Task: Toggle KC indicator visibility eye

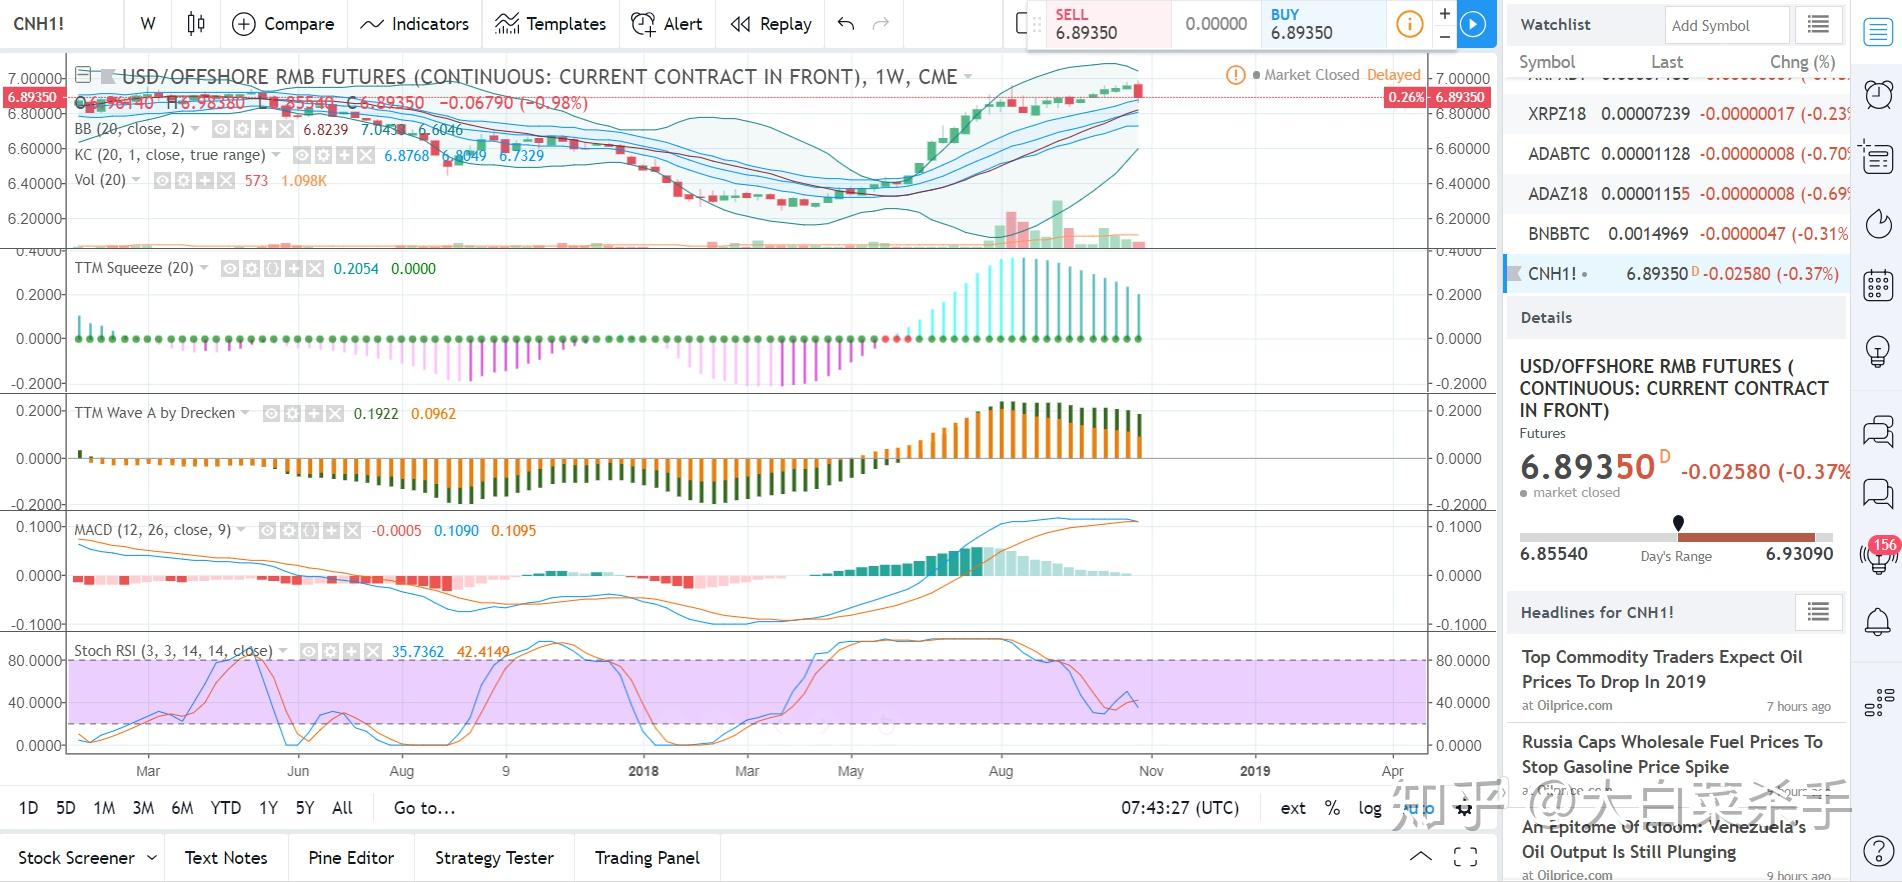Action: pos(301,155)
